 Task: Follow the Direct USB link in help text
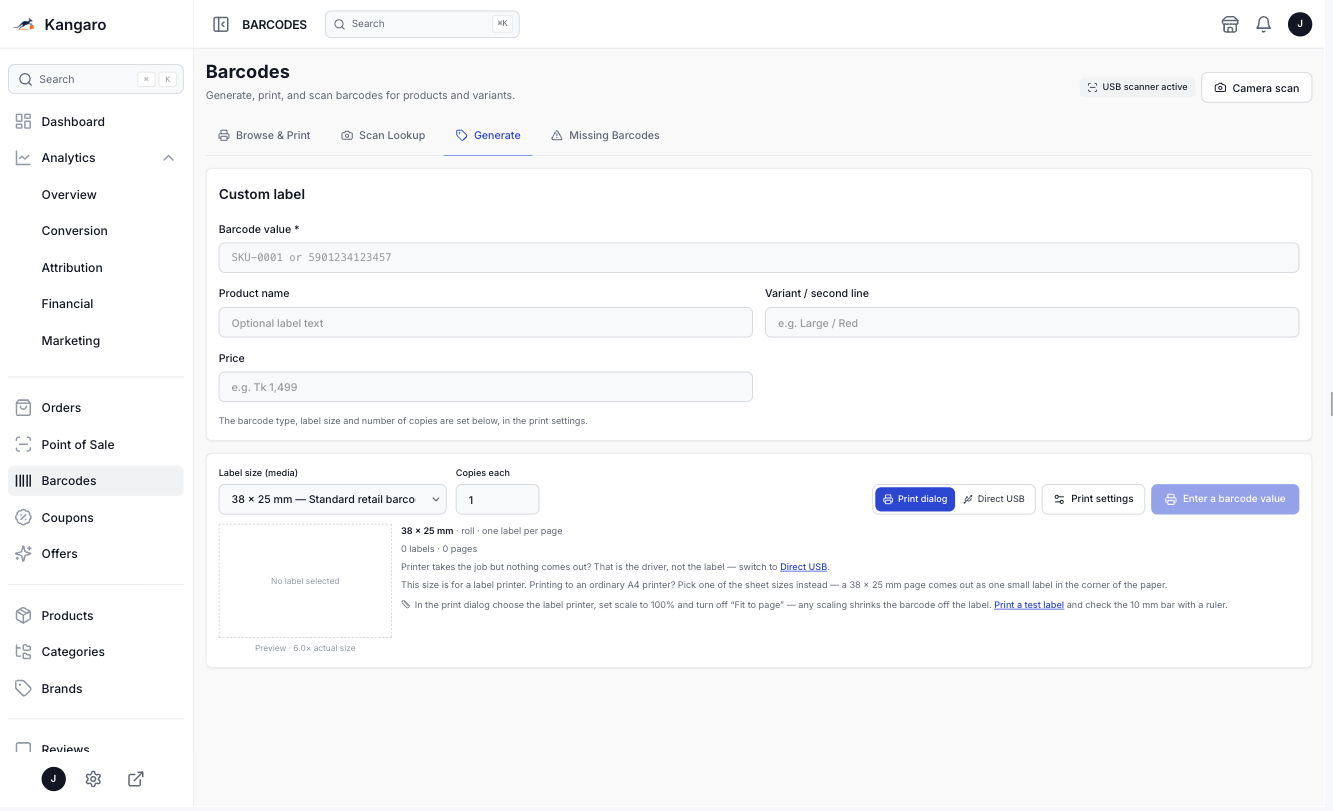point(803,567)
